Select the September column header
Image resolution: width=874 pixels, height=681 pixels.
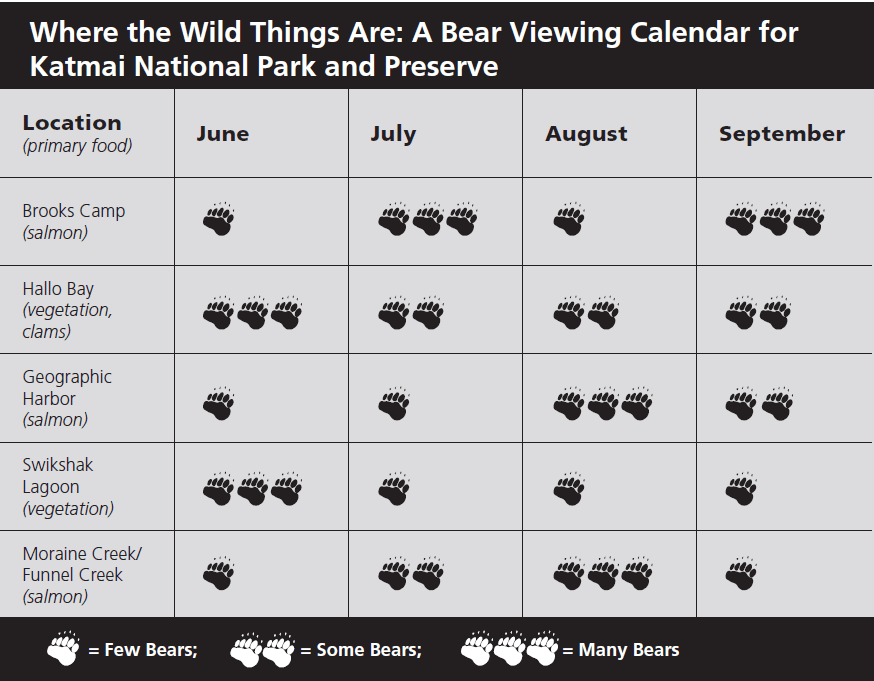pos(782,134)
